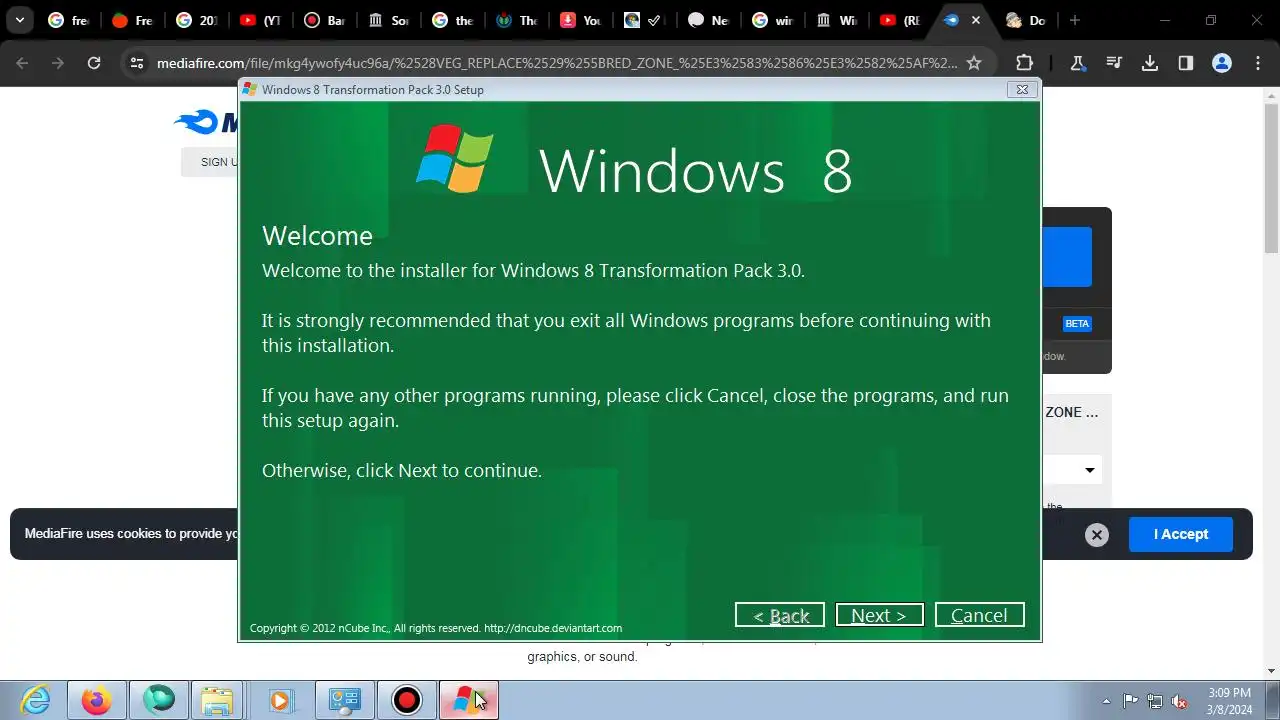This screenshot has height=720, width=1280.
Task: Click Next in the Windows 8 installer
Action: click(879, 615)
